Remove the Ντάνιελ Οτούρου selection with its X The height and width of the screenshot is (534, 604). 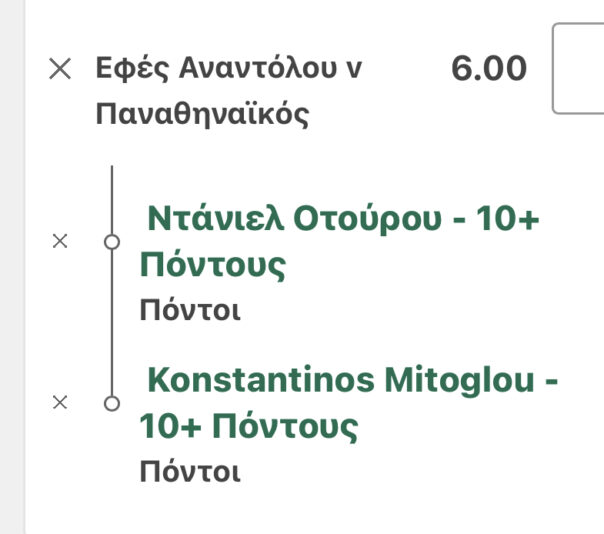pos(59,241)
